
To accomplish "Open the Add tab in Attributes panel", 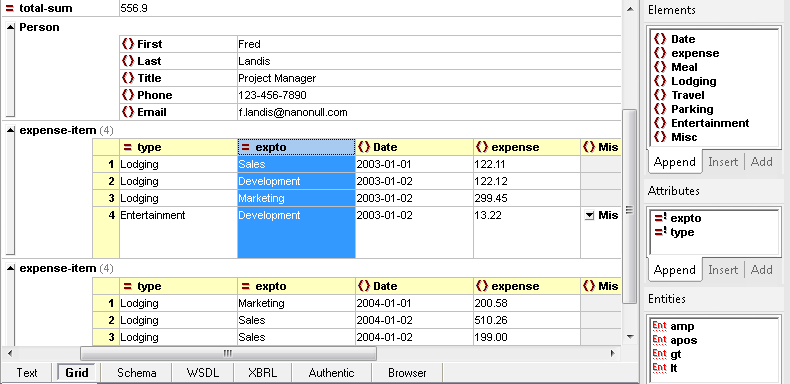I will pos(761,270).
